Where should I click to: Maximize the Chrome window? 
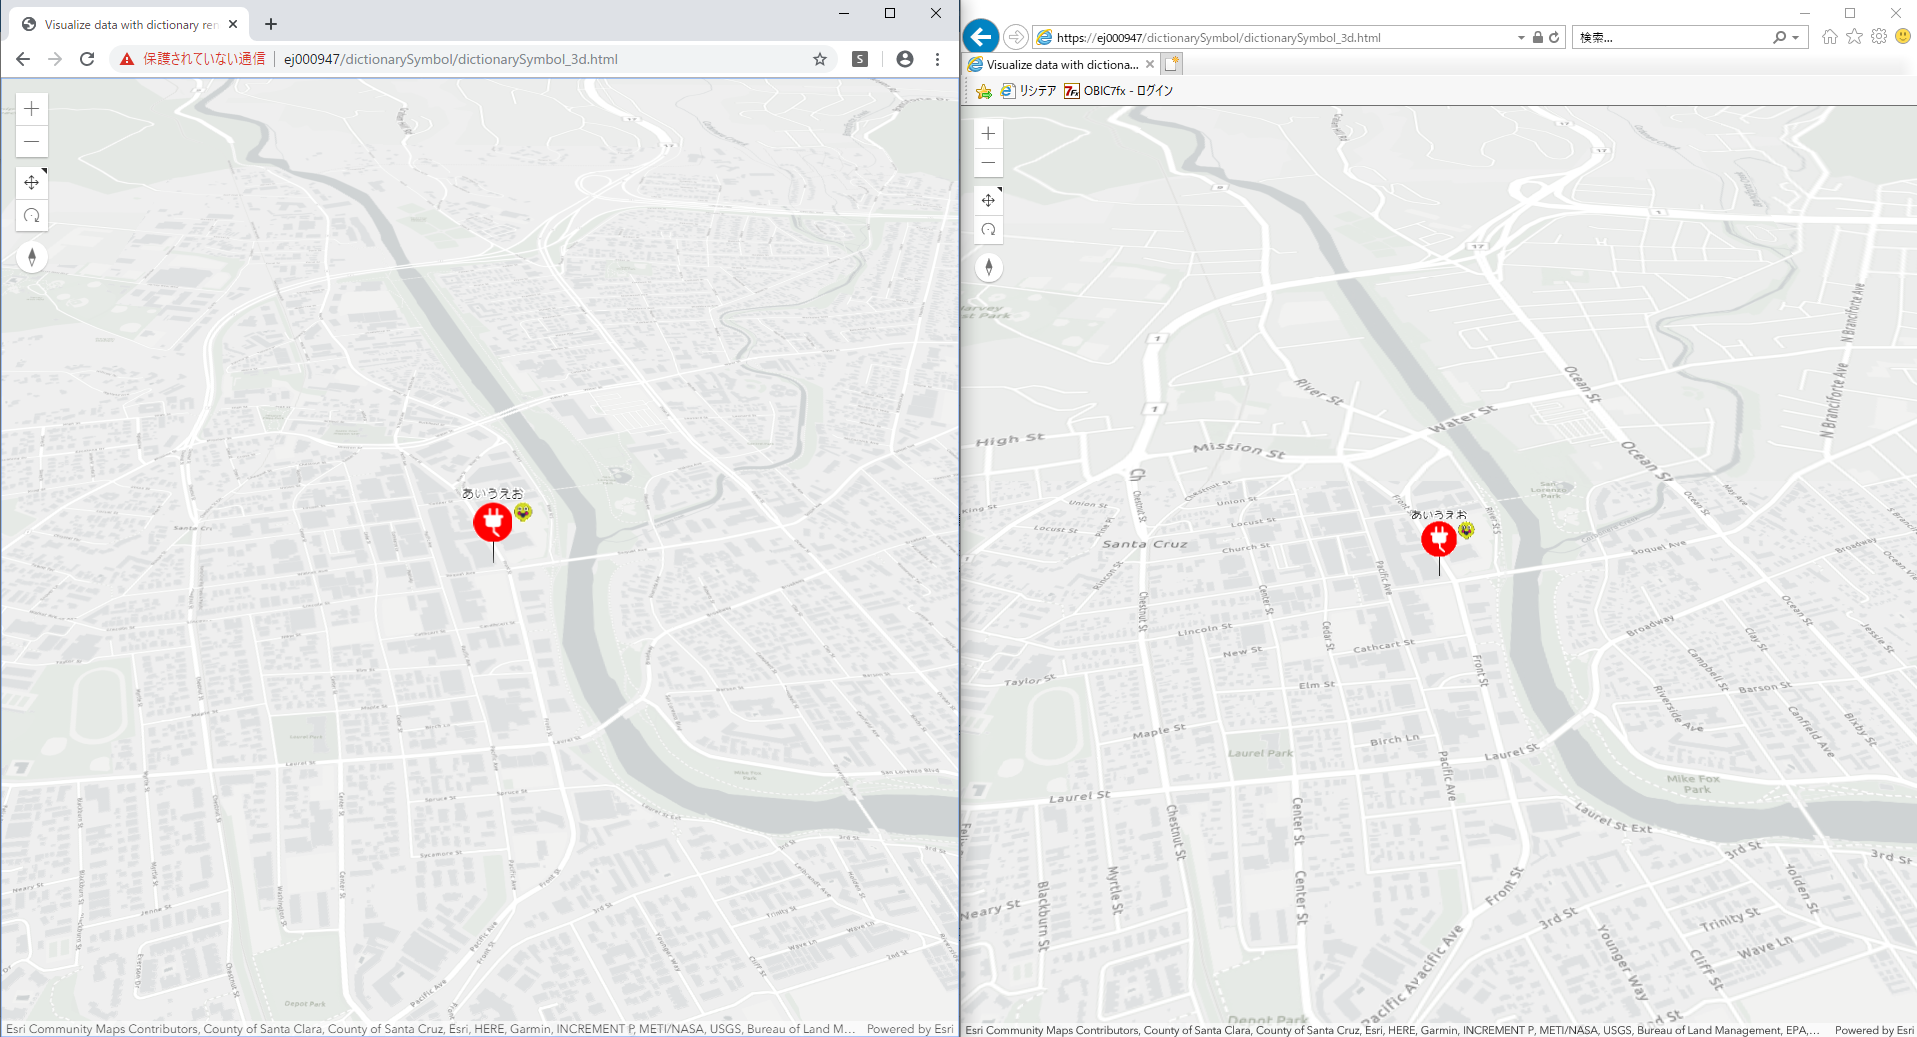tap(890, 13)
